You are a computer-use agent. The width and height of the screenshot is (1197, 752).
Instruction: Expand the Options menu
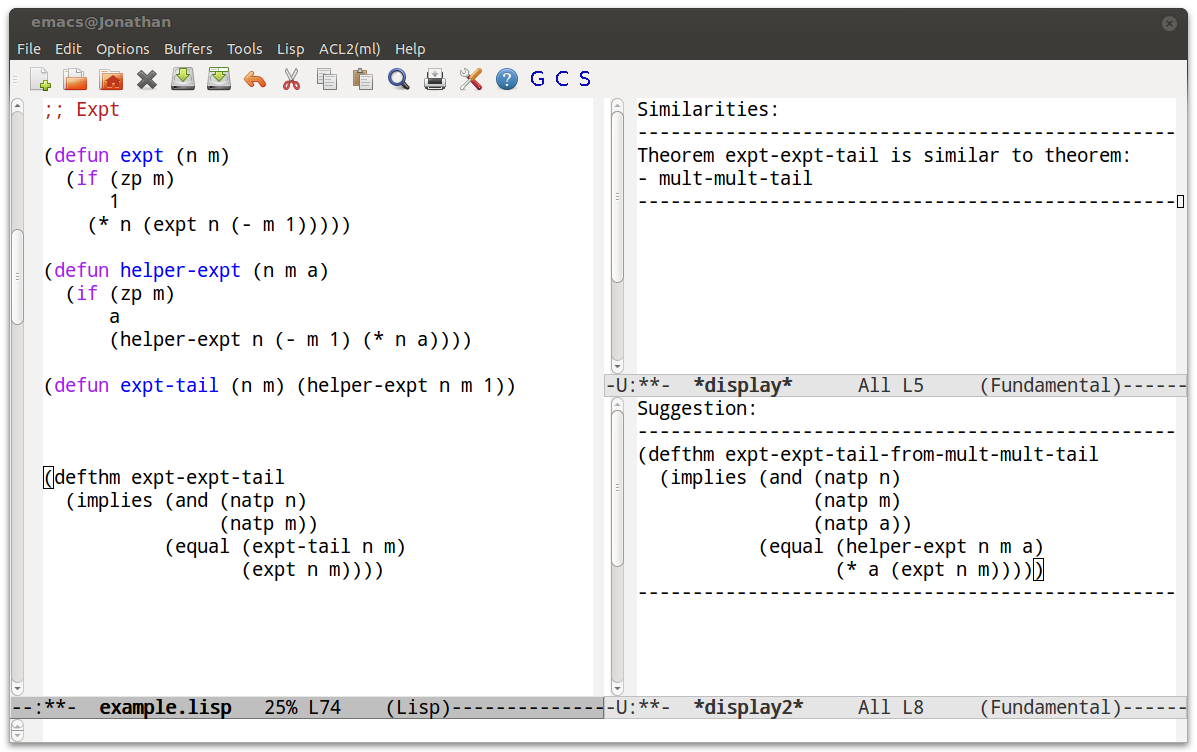point(122,49)
